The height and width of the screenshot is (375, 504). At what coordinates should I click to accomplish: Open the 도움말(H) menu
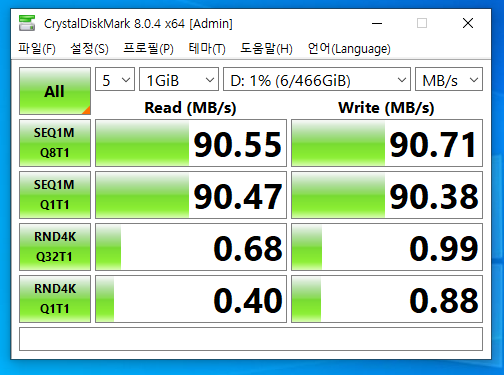(266, 49)
